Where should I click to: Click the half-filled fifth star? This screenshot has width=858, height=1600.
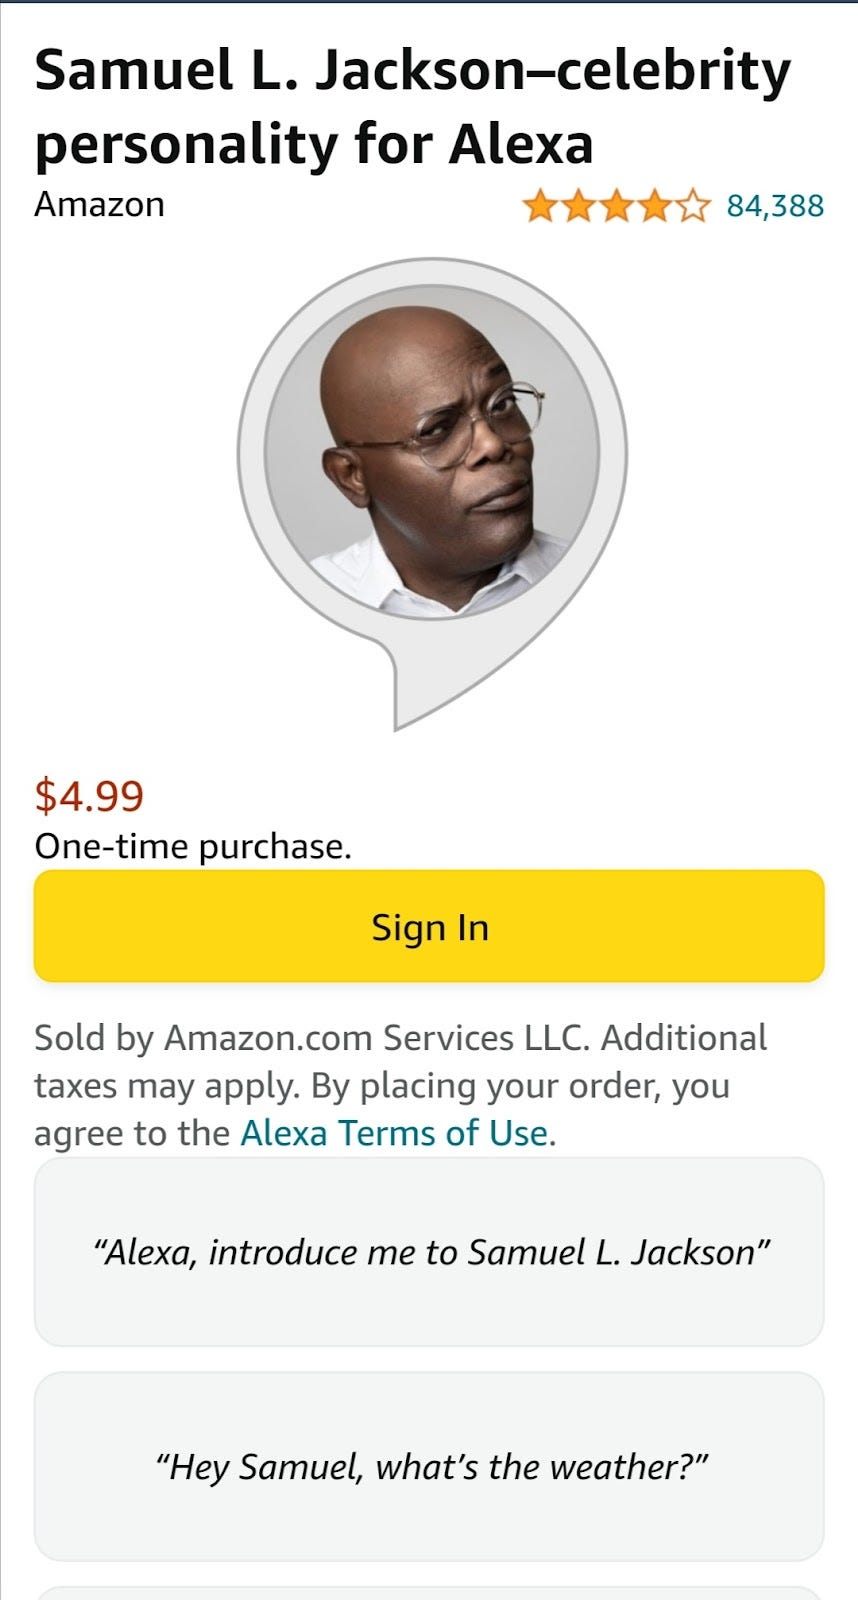694,206
